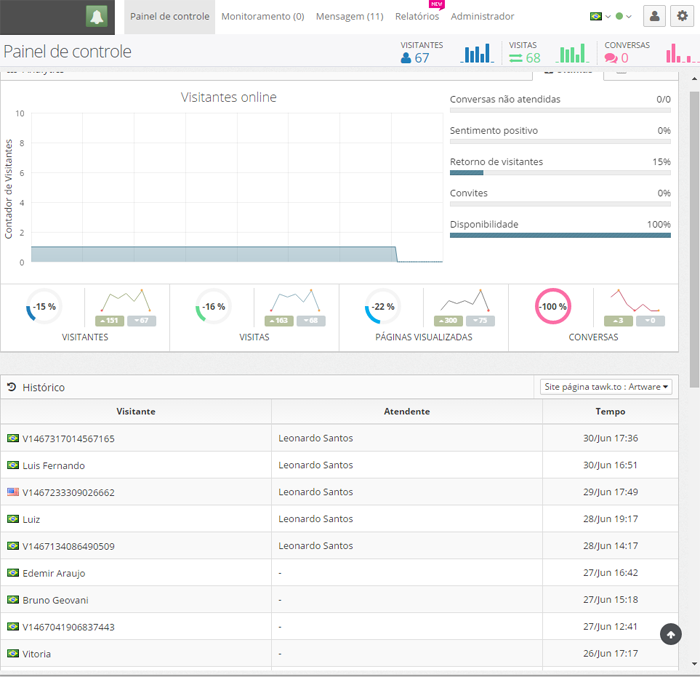700x677 pixels.
Task: Click the blue visitors person icon
Action: (406, 58)
